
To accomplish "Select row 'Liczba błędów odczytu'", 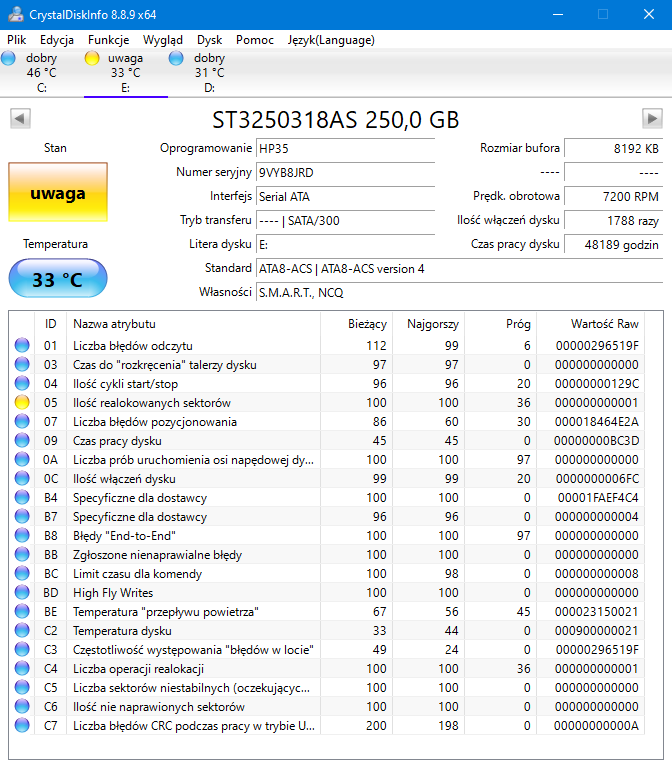I will [327, 345].
